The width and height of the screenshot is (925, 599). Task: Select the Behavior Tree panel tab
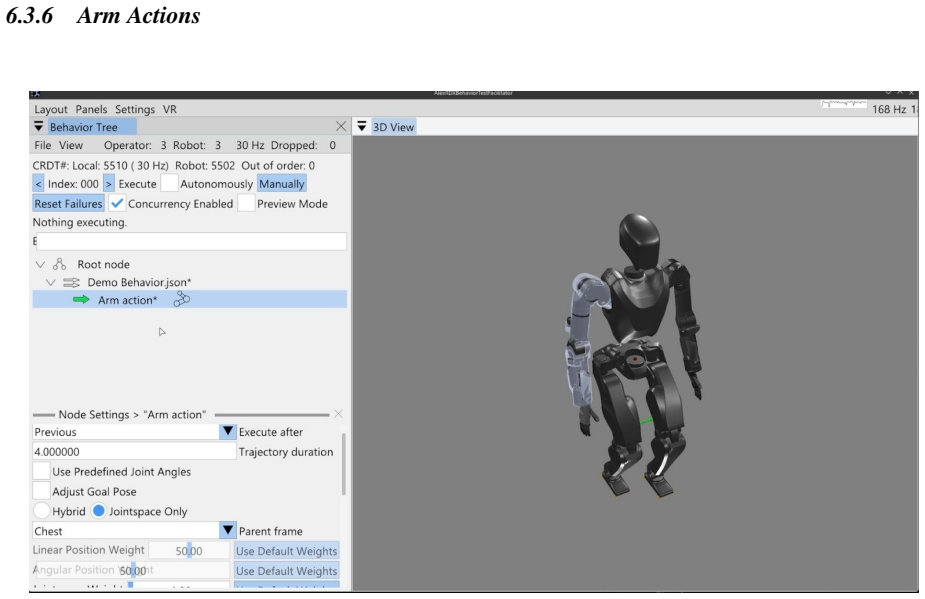tap(91, 127)
